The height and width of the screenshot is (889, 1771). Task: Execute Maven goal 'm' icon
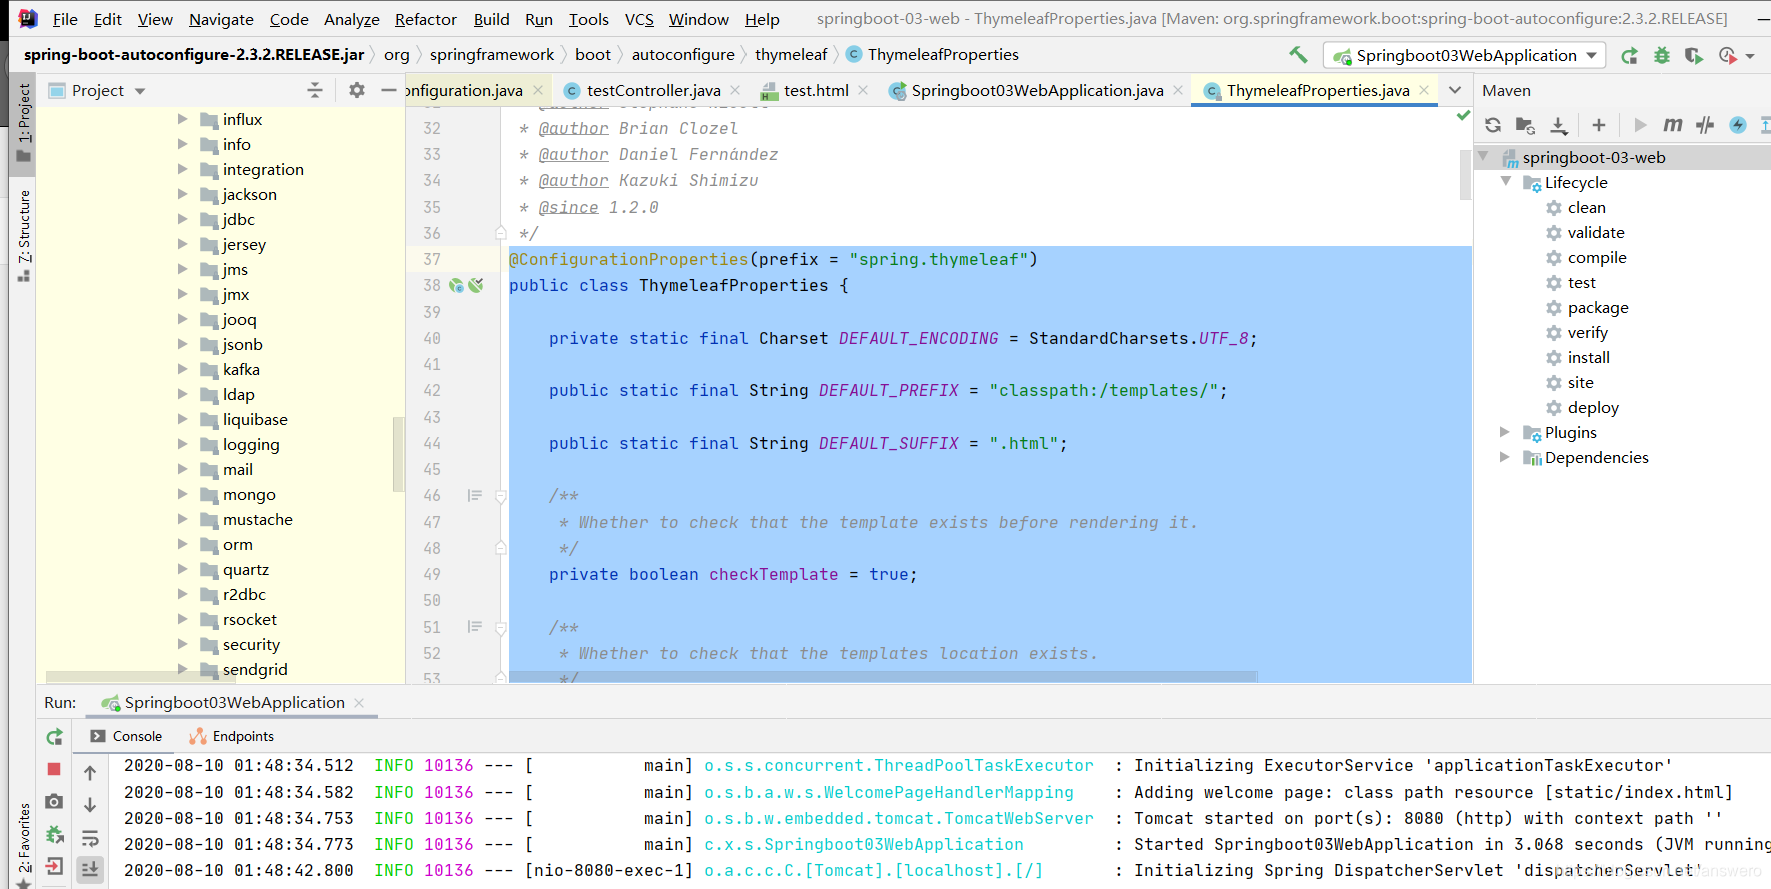1672,125
